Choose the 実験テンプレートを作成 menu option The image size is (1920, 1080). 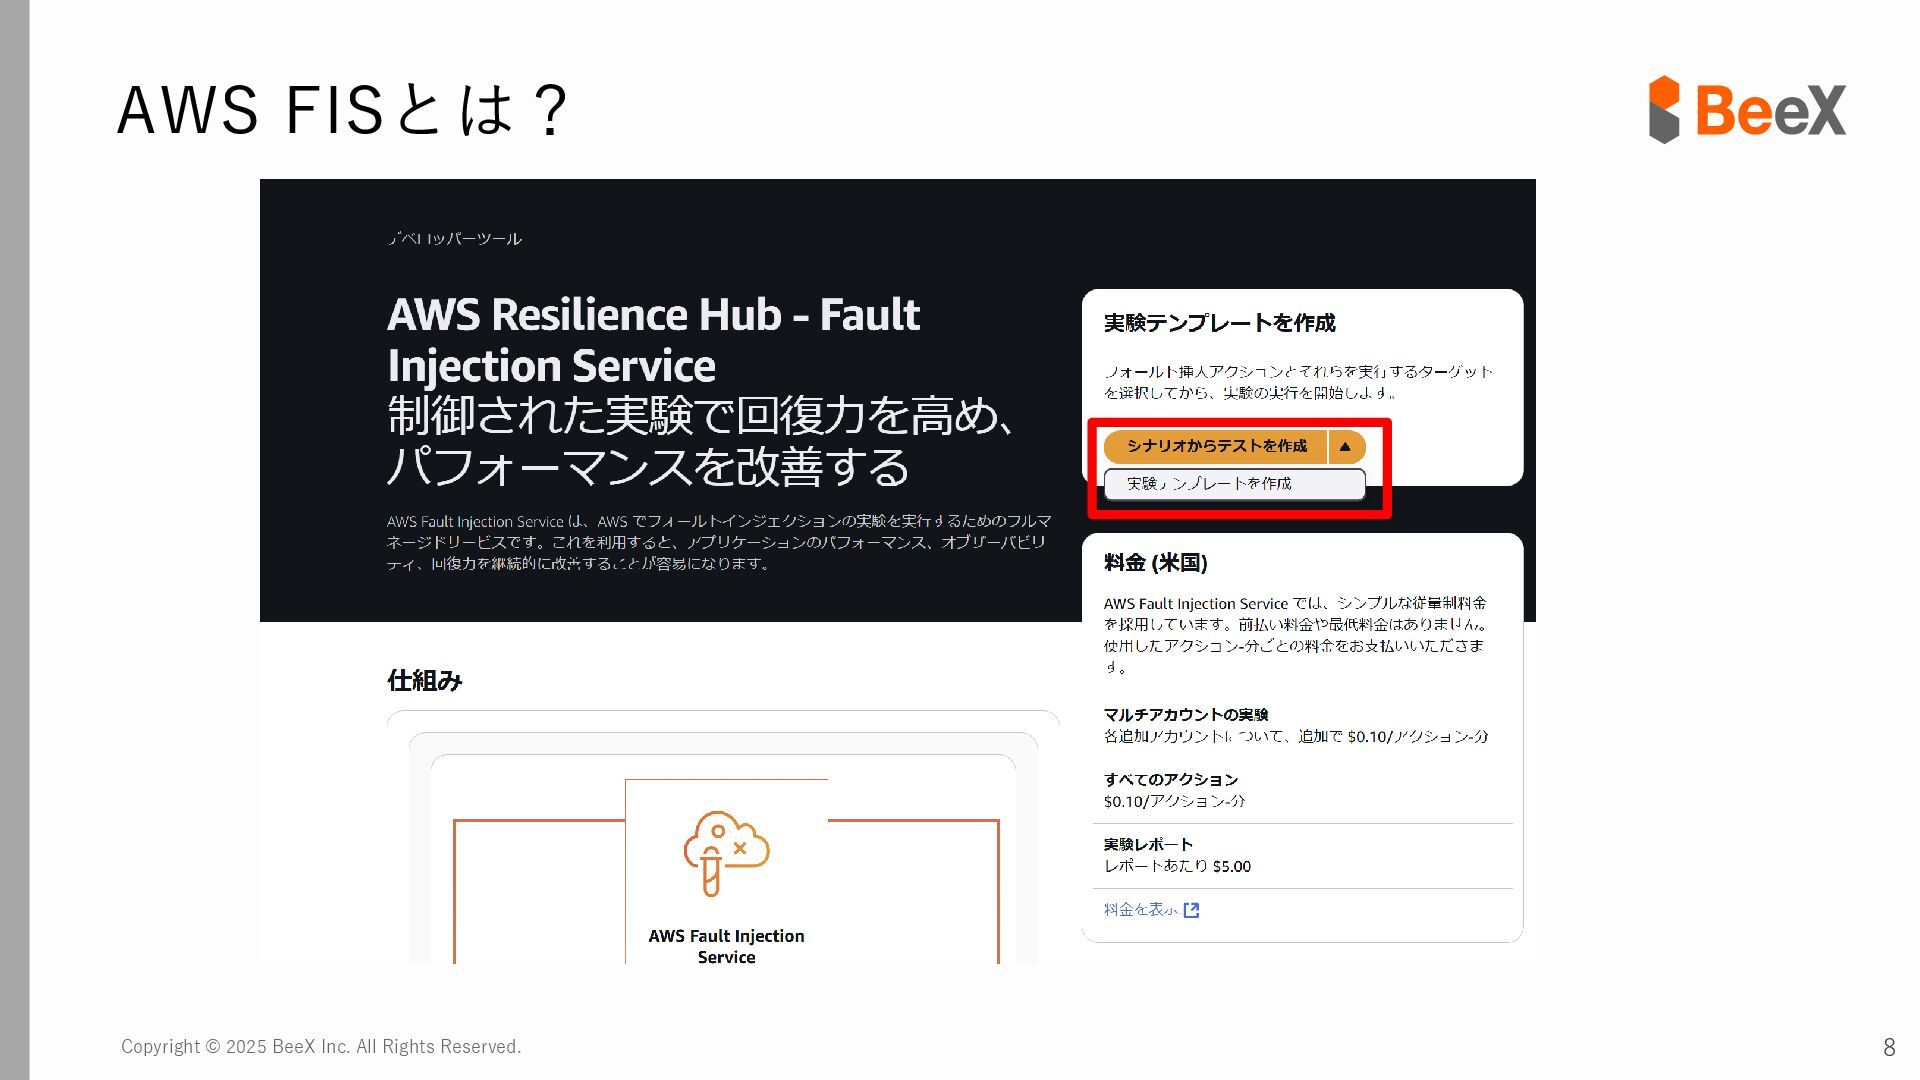point(1234,484)
